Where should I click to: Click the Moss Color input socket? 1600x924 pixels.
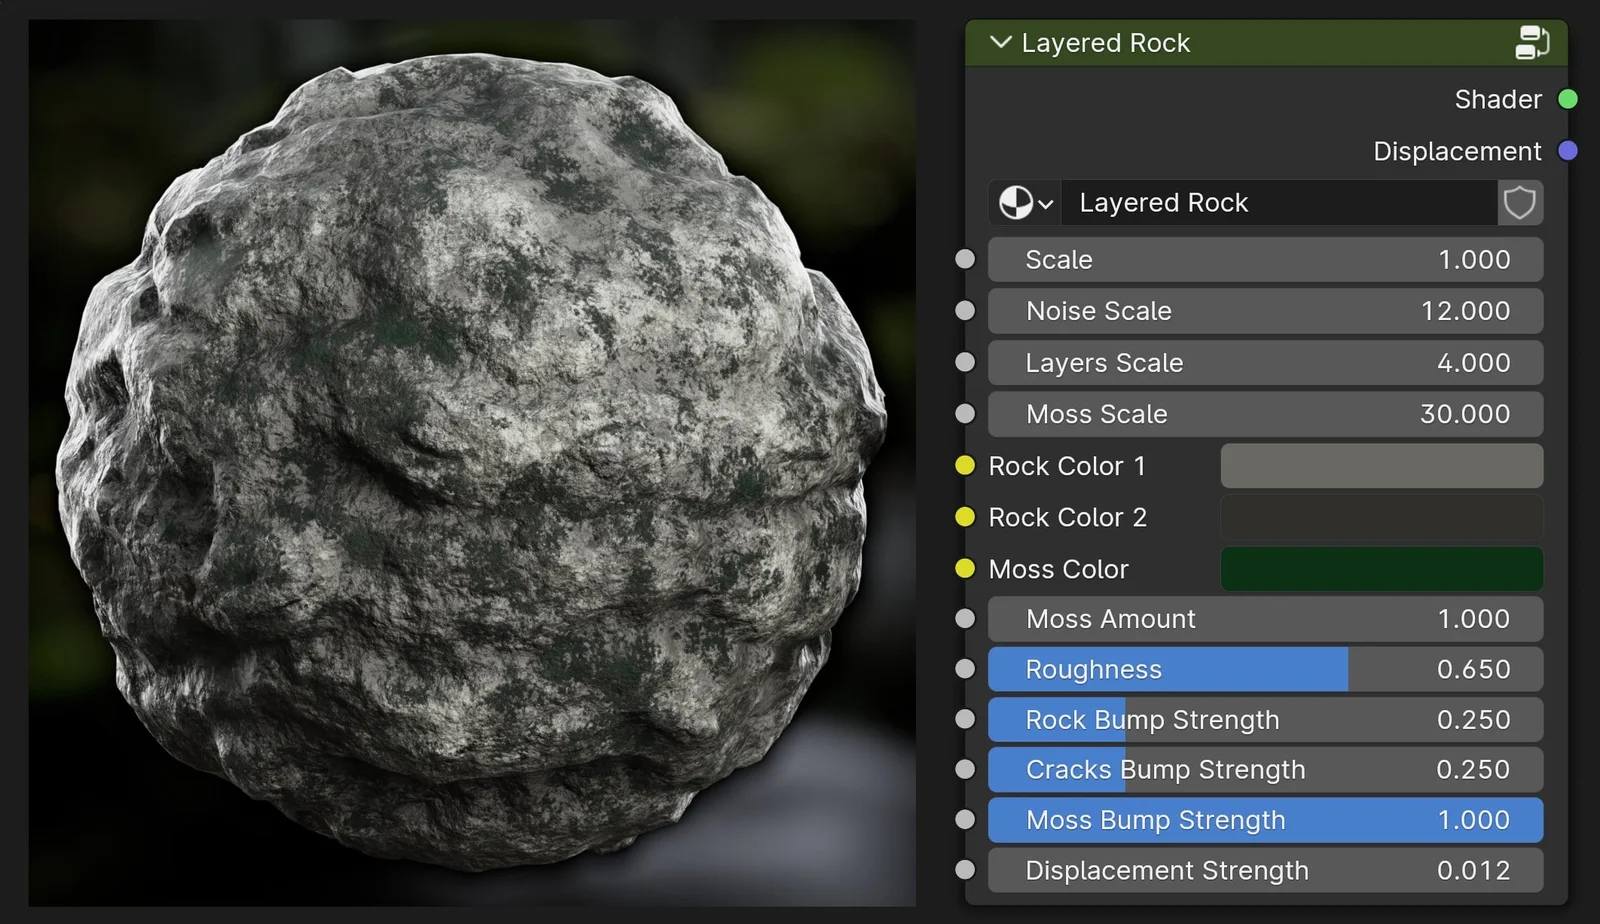tap(965, 569)
